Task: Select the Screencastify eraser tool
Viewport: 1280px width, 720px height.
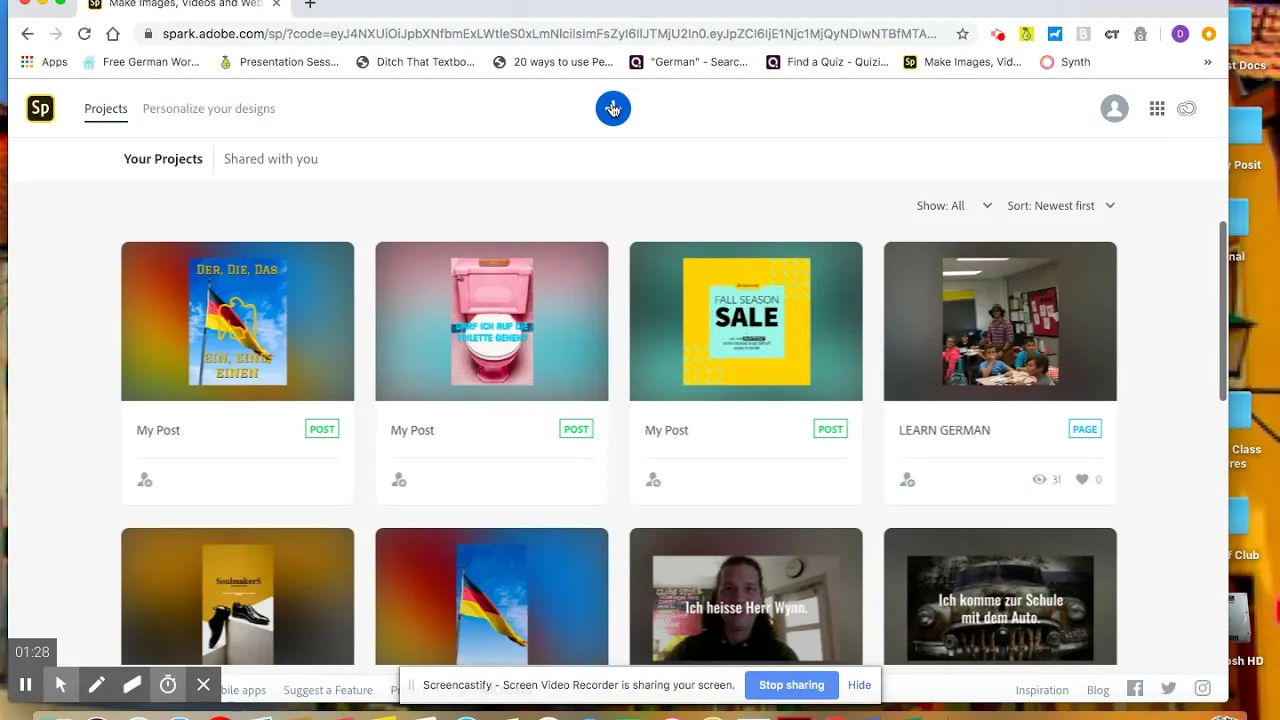Action: [x=132, y=684]
